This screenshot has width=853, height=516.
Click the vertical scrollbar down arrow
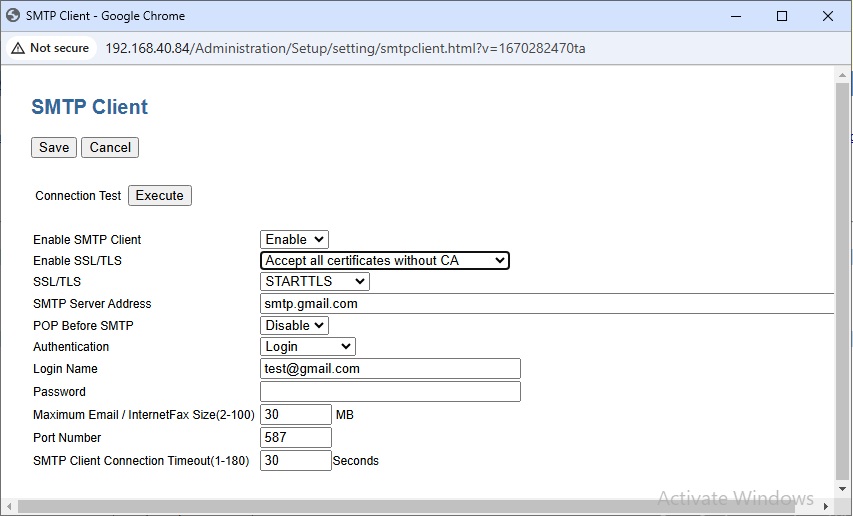pyautogui.click(x=842, y=489)
